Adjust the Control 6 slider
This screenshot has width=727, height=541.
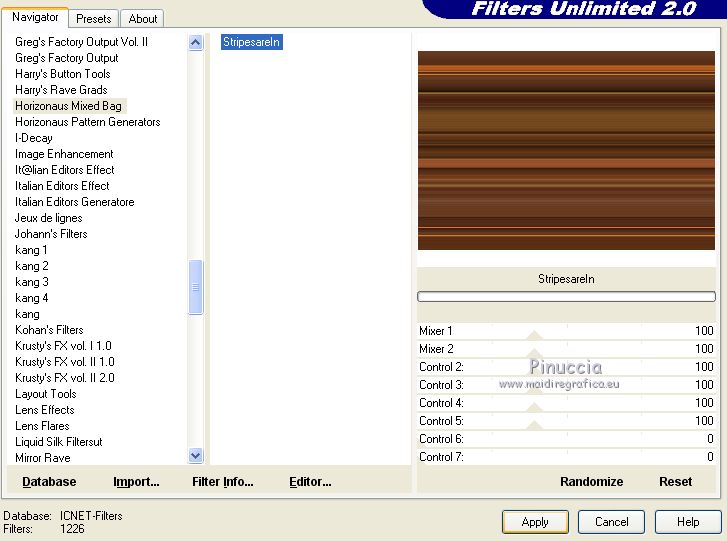point(566,439)
